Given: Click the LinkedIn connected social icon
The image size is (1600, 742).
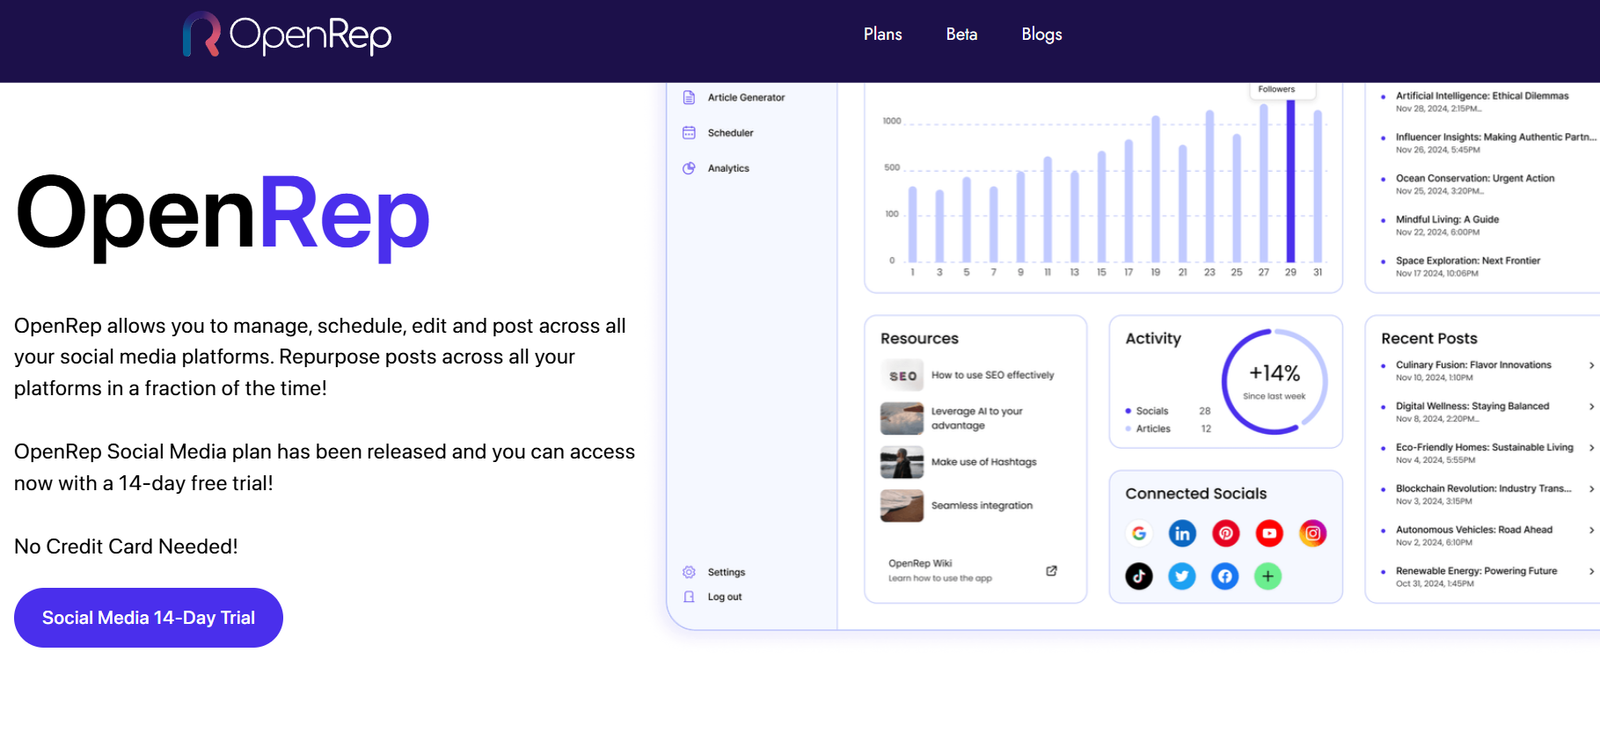Looking at the screenshot, I should [x=1182, y=534].
